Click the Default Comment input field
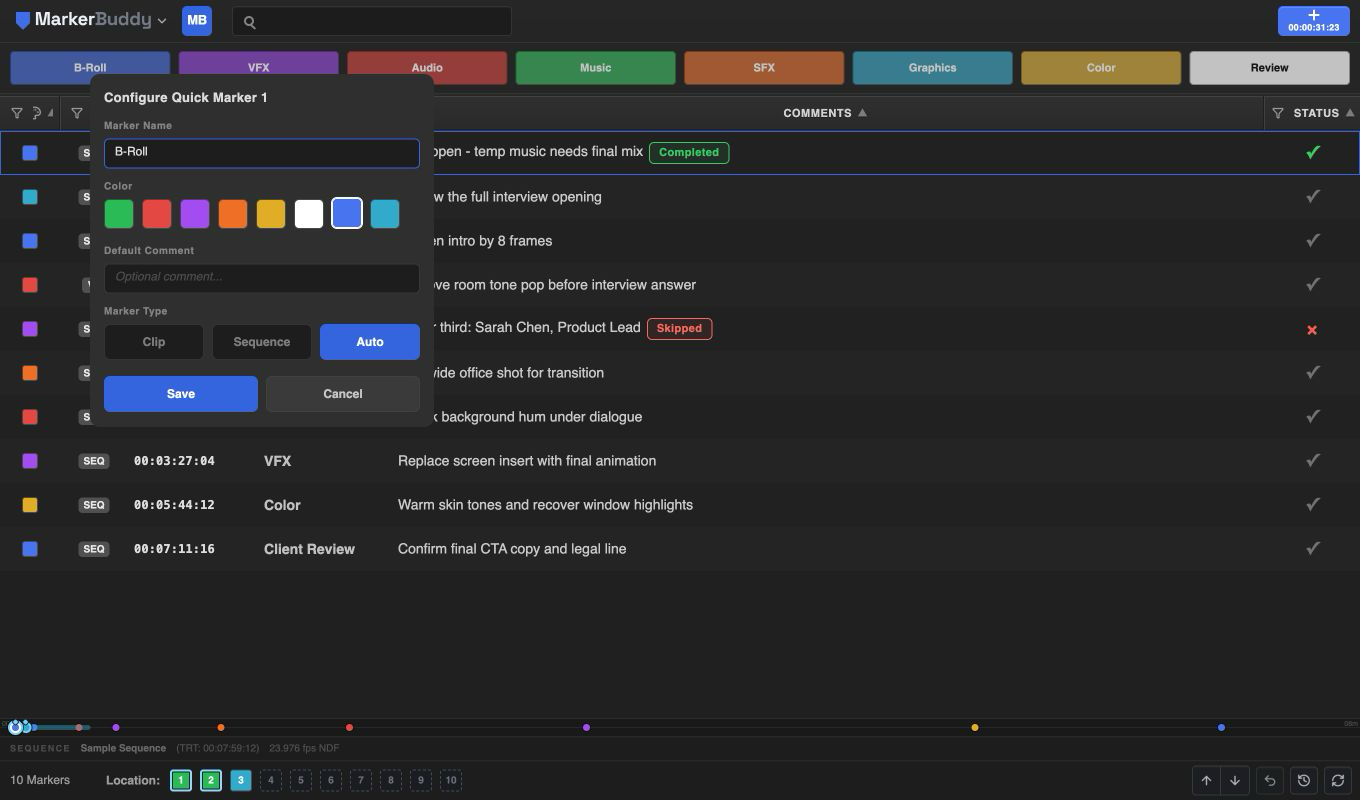Viewport: 1360px width, 800px height. point(262,278)
